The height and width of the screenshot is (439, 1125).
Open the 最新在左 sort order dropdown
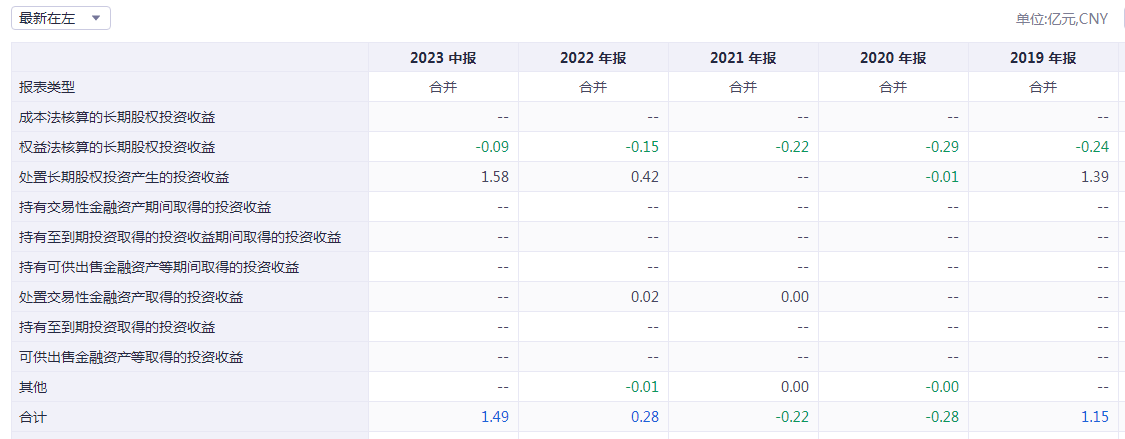pyautogui.click(x=61, y=19)
